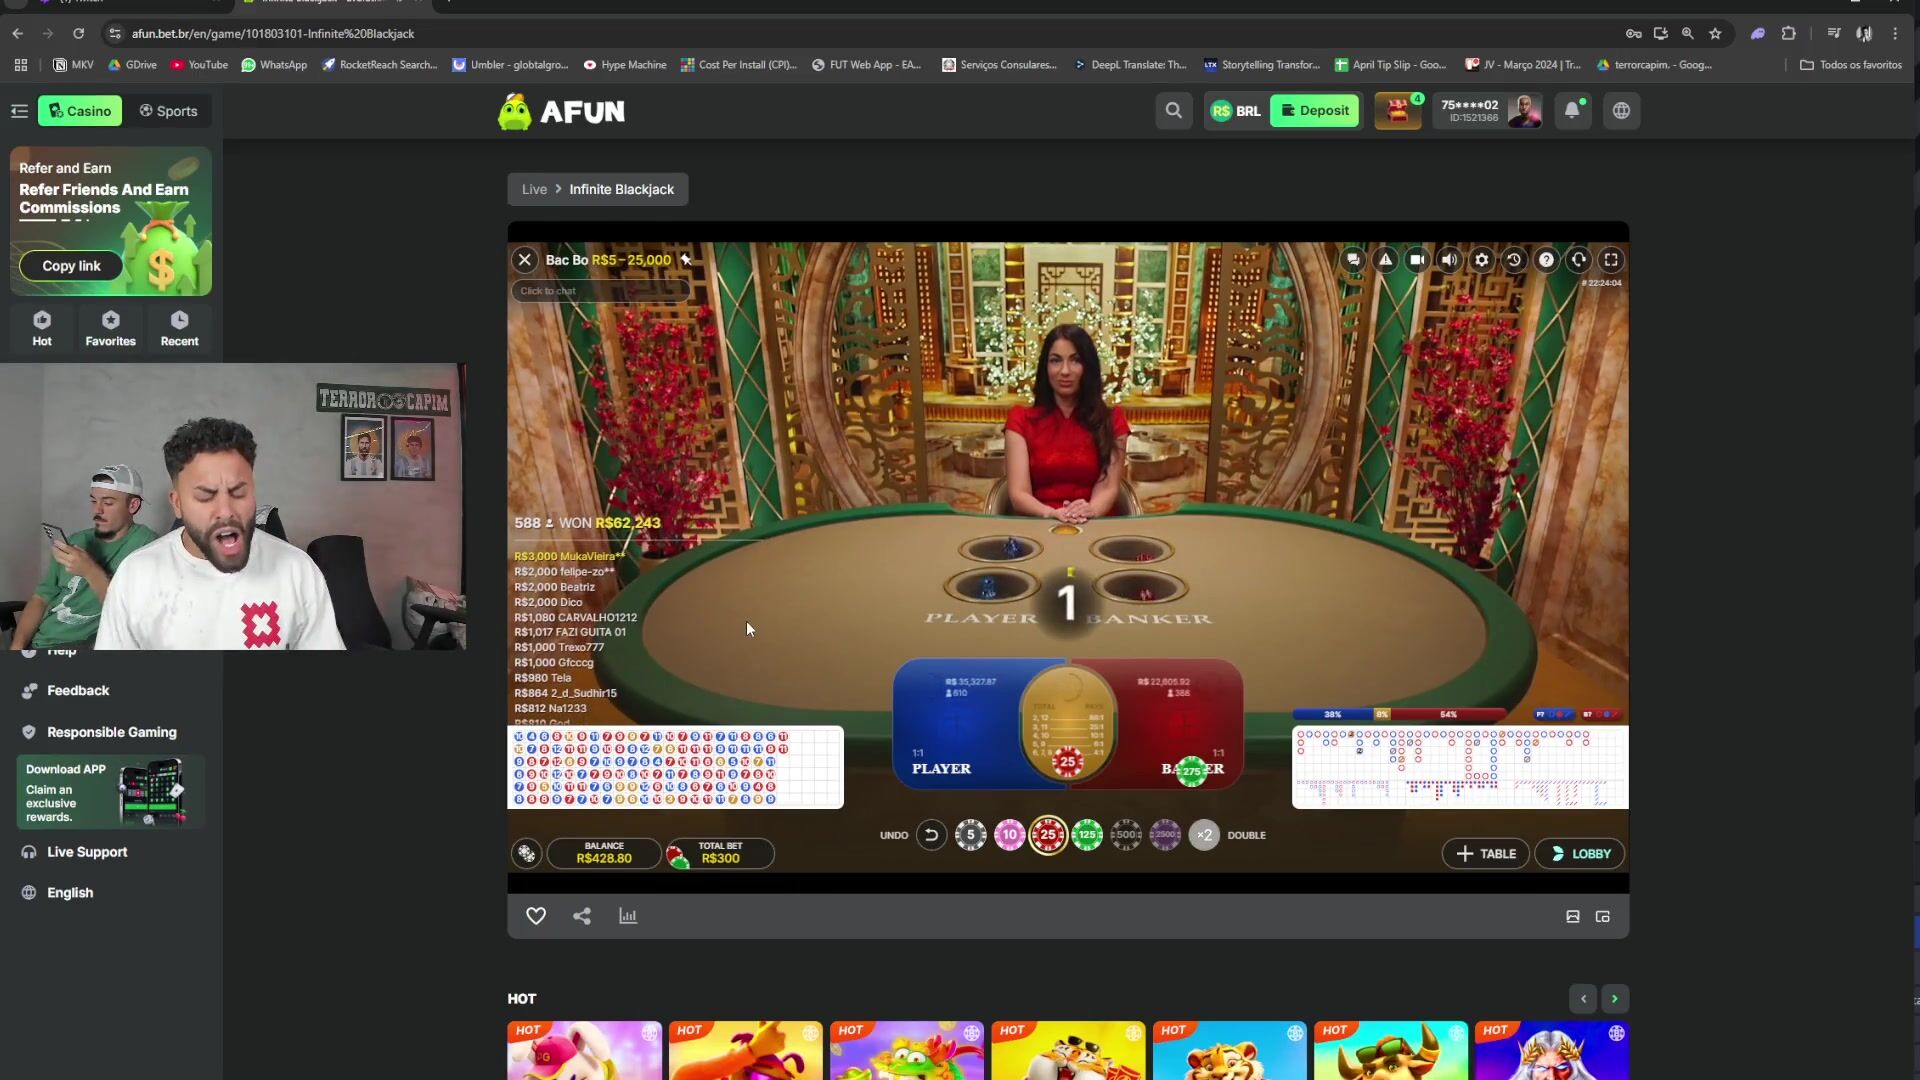The image size is (1920, 1080).
Task: Open Responsible Gaming in sidebar
Action: (112, 733)
